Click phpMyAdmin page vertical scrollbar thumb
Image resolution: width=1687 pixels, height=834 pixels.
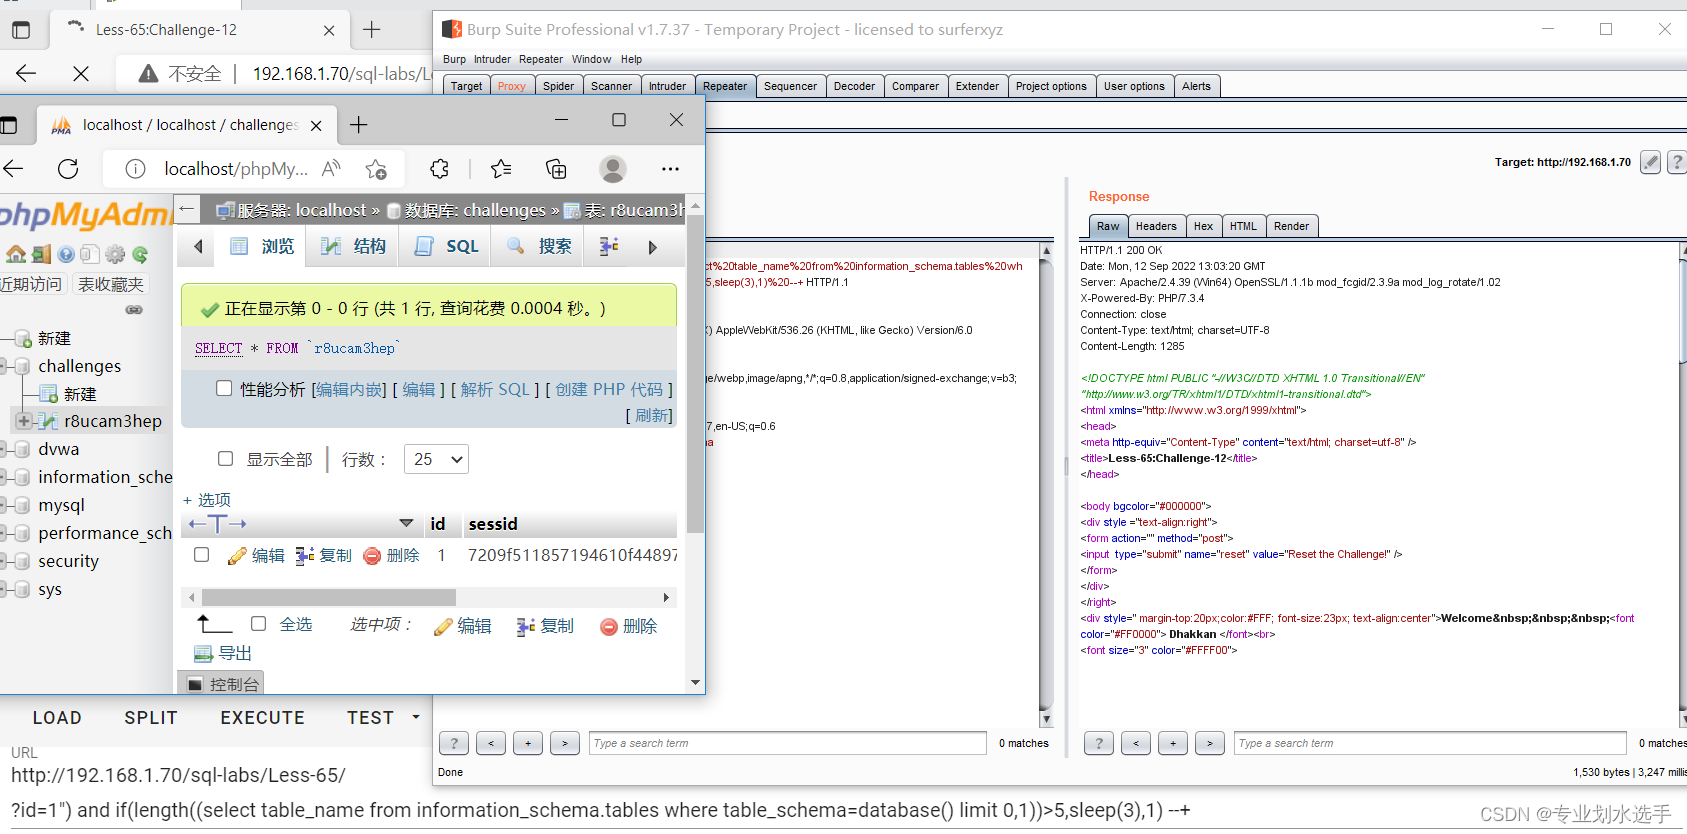(x=695, y=373)
